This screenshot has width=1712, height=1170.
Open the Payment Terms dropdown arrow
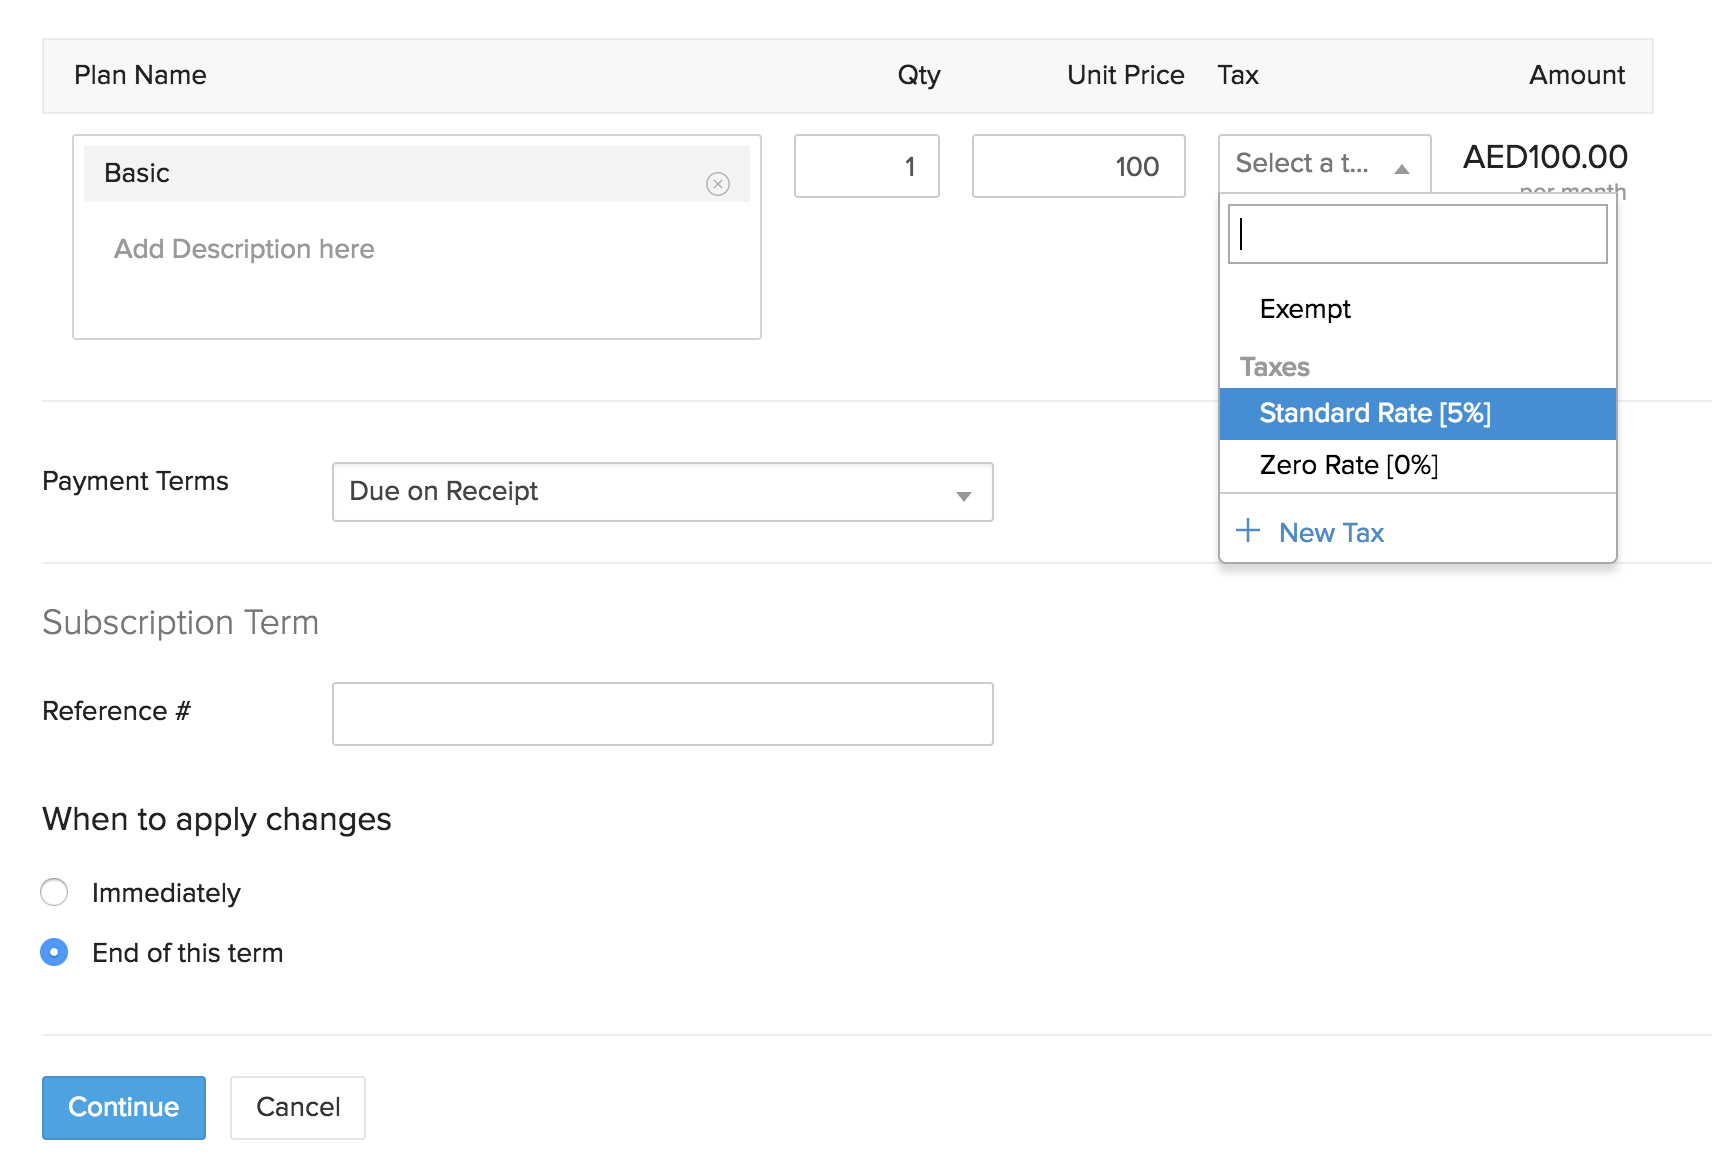point(963,492)
